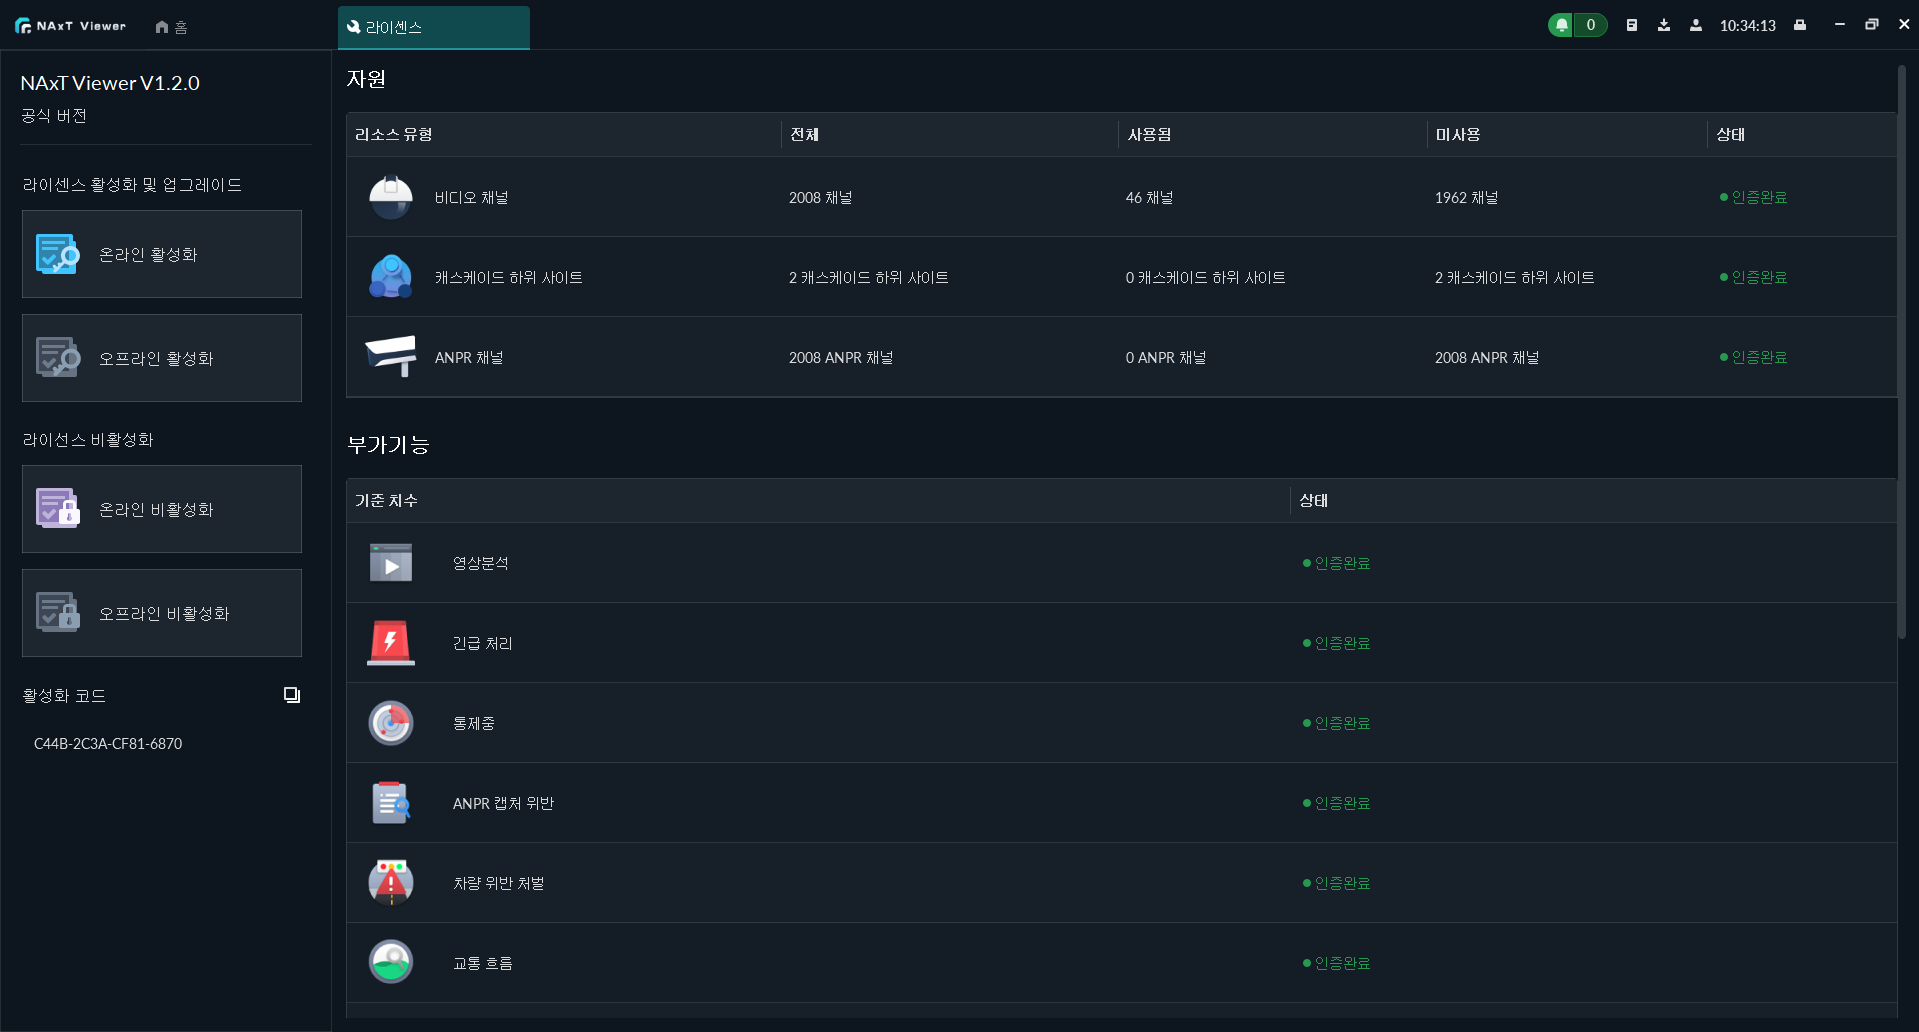
Task: Open the document icon in top toolbar
Action: [1632, 26]
